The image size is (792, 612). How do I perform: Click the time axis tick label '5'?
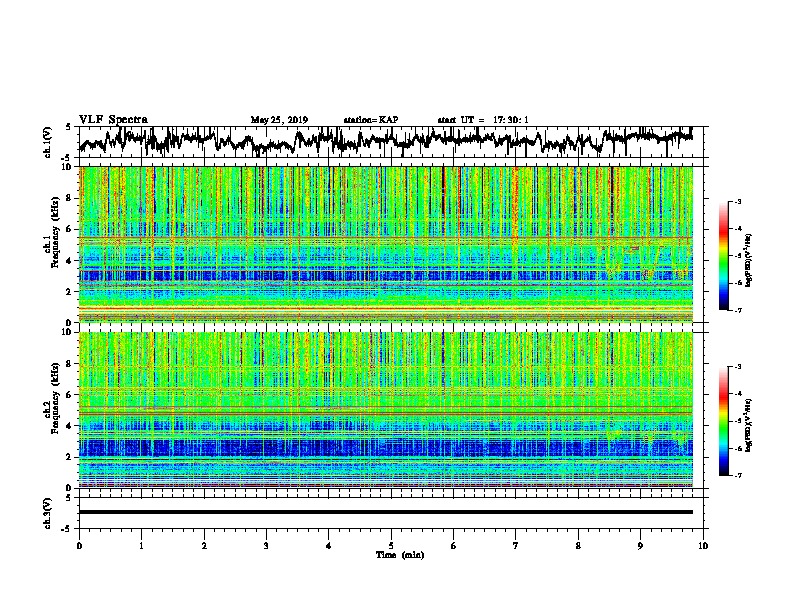click(391, 545)
